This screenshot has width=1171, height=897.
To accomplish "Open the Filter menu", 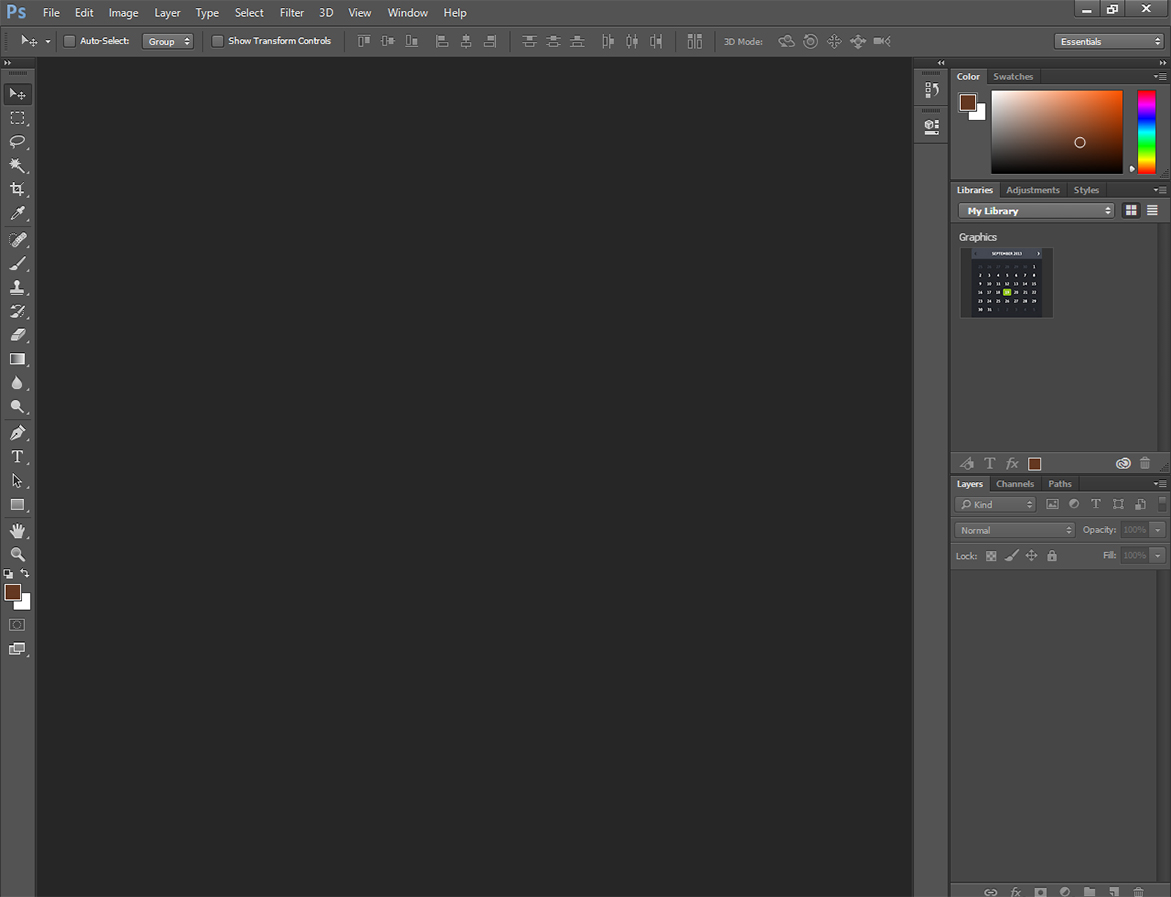I will pos(292,13).
